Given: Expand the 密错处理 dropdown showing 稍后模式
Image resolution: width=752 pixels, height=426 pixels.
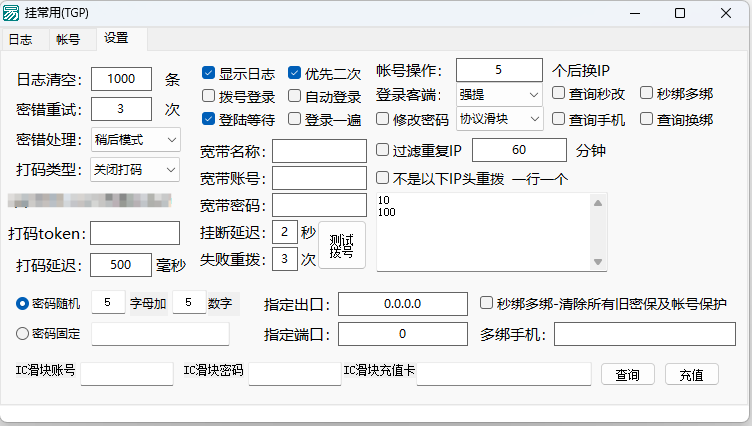Looking at the screenshot, I should (x=135, y=139).
